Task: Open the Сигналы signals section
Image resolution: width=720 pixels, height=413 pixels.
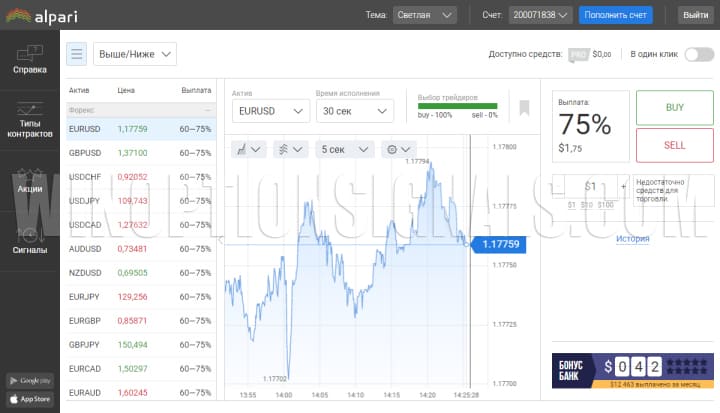Action: 29,241
